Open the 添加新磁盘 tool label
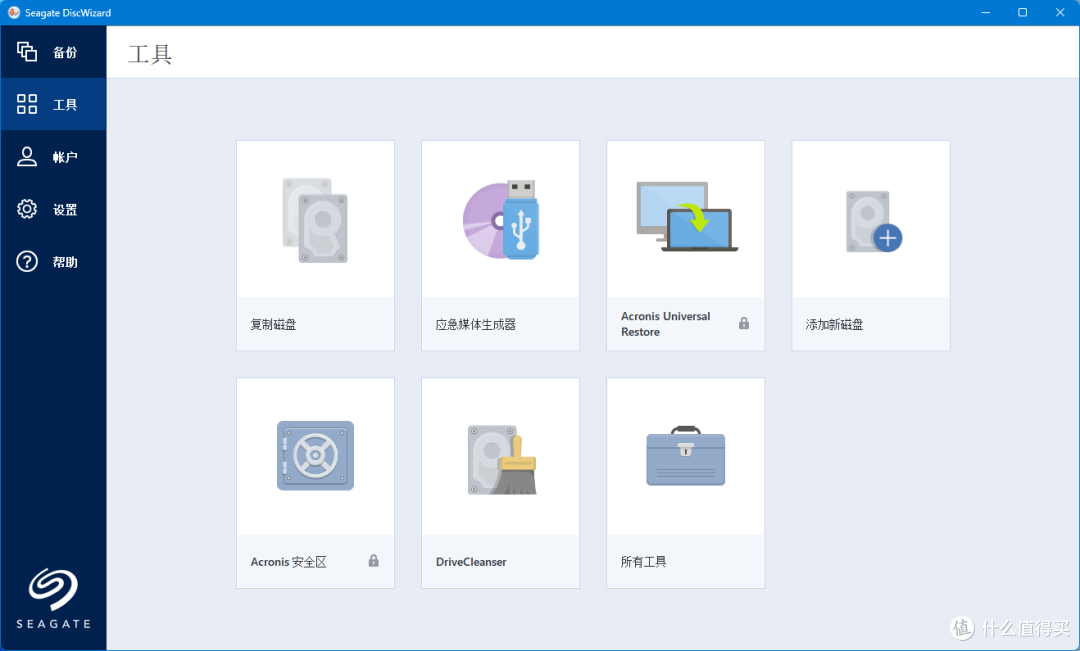 834,324
